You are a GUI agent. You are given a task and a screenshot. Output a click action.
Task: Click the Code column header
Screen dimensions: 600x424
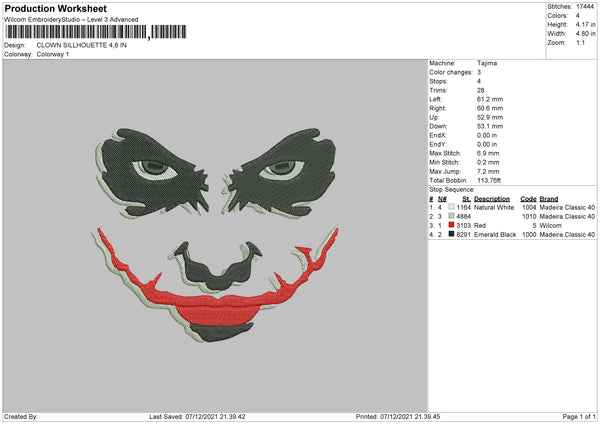click(x=528, y=199)
